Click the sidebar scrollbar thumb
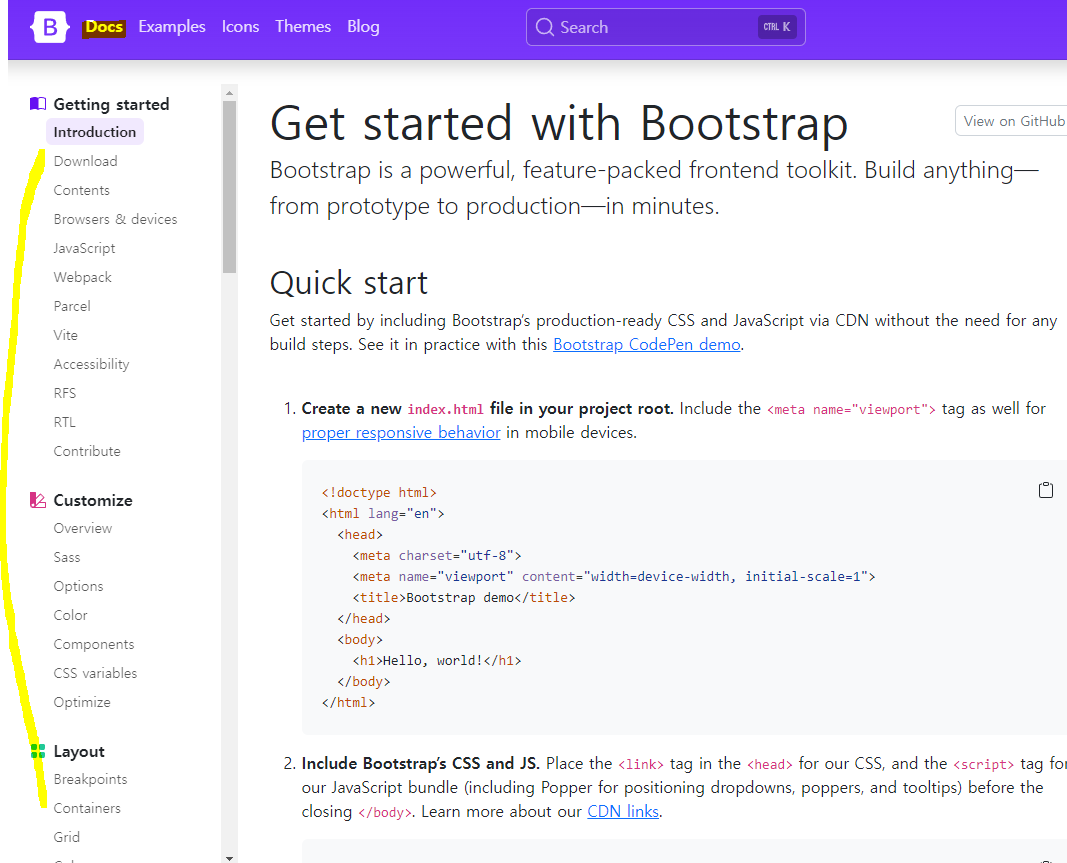 (229, 187)
